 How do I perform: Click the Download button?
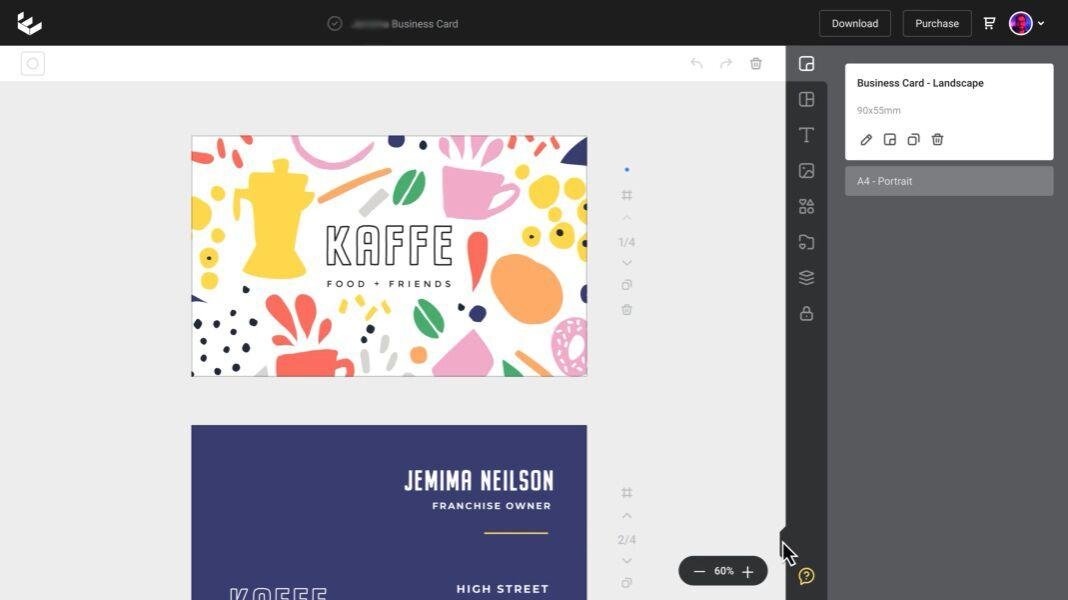855,23
